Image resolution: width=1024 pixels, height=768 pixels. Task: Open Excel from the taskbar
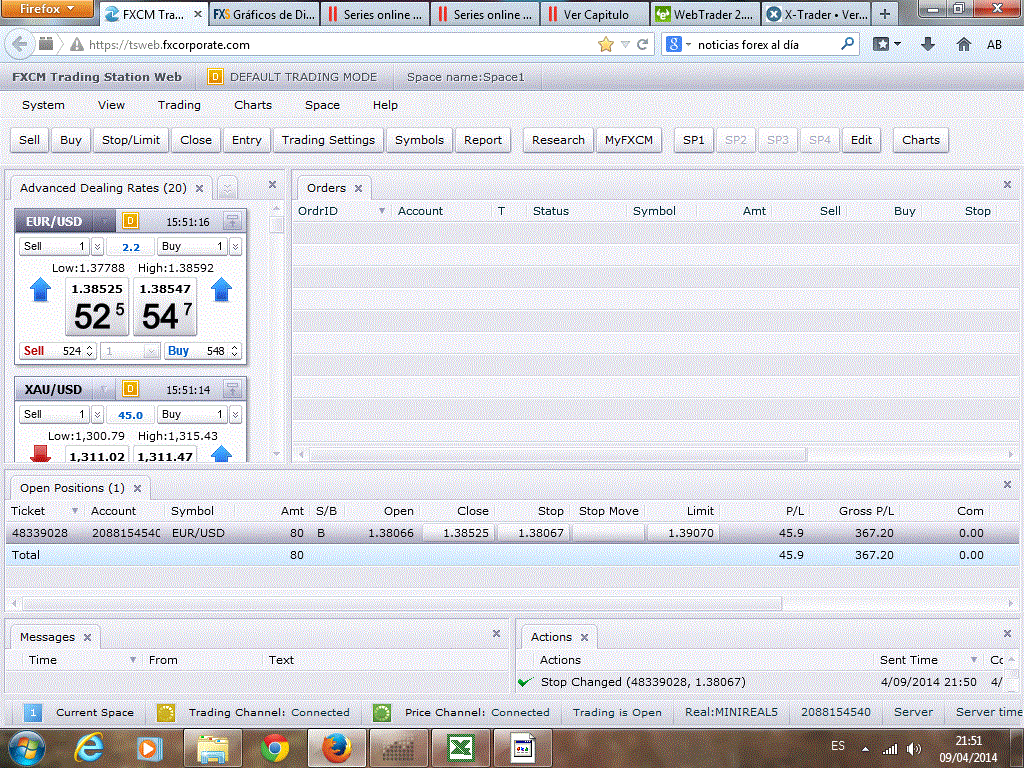click(461, 748)
